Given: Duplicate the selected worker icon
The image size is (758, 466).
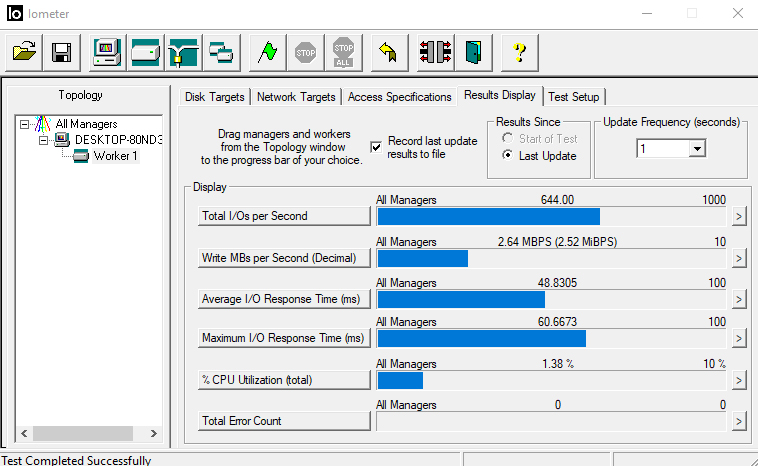Looking at the screenshot, I should click(x=221, y=51).
